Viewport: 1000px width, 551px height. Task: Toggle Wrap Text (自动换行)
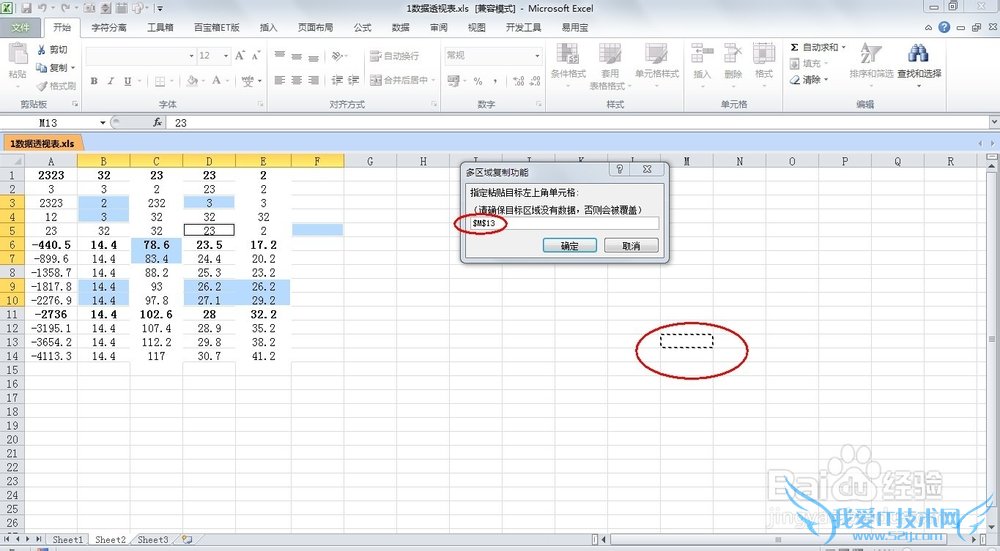(x=394, y=56)
